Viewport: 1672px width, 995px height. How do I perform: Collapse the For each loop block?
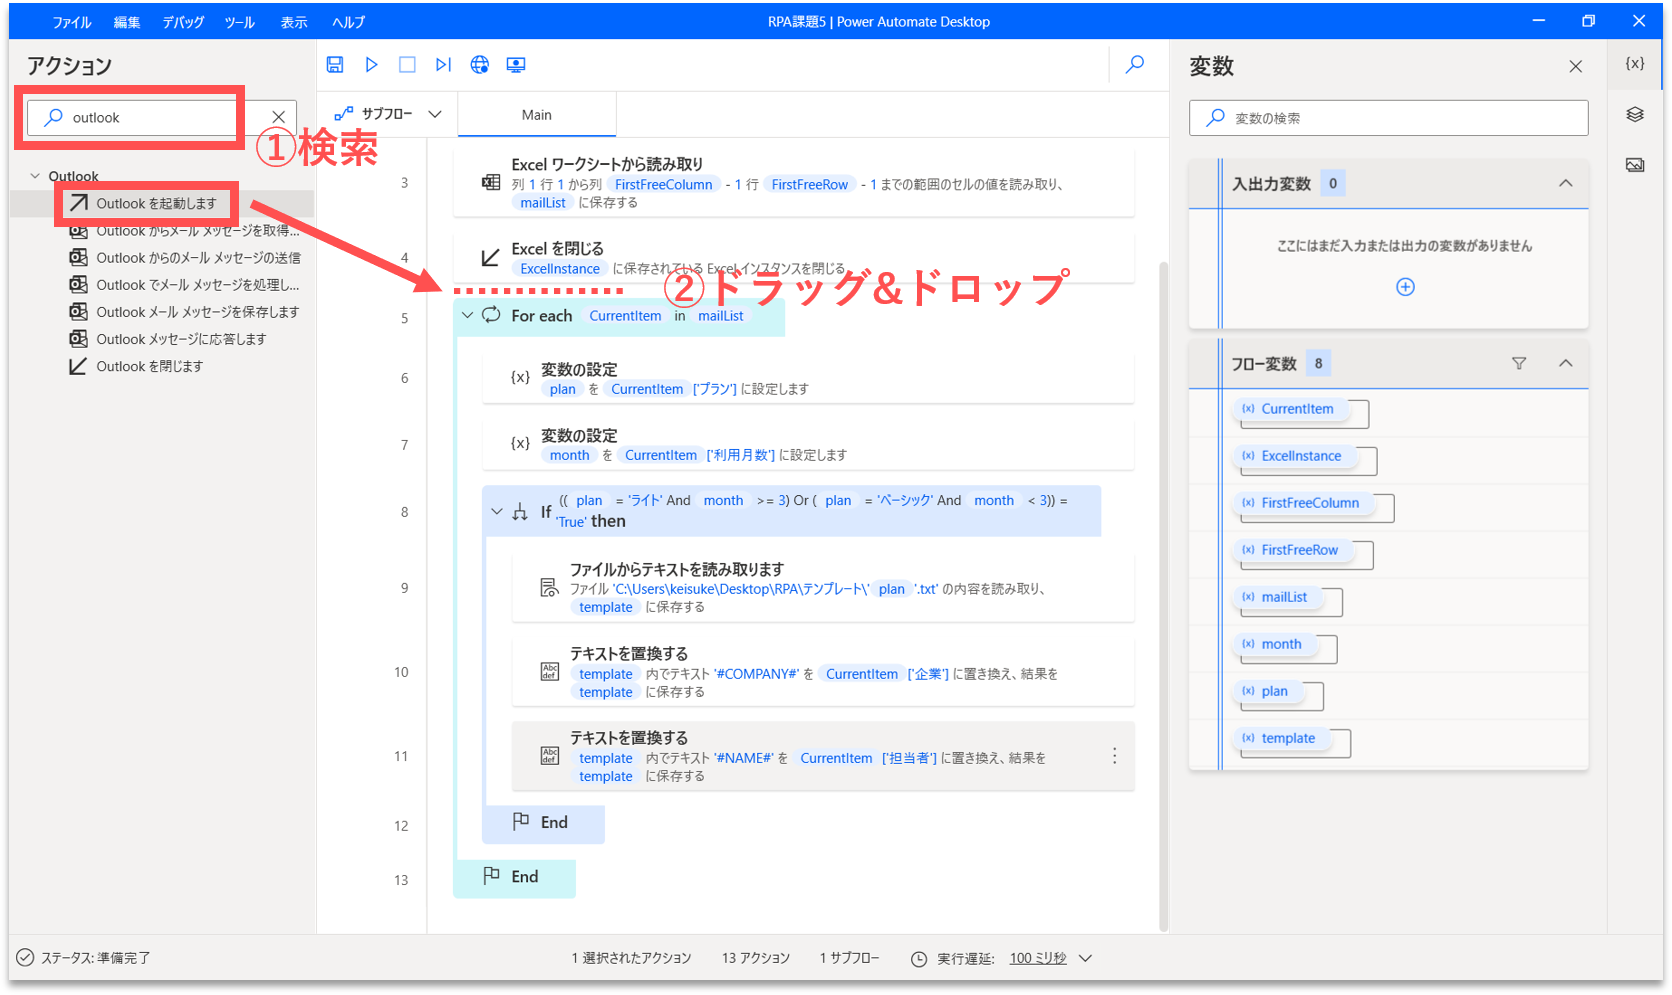[467, 316]
